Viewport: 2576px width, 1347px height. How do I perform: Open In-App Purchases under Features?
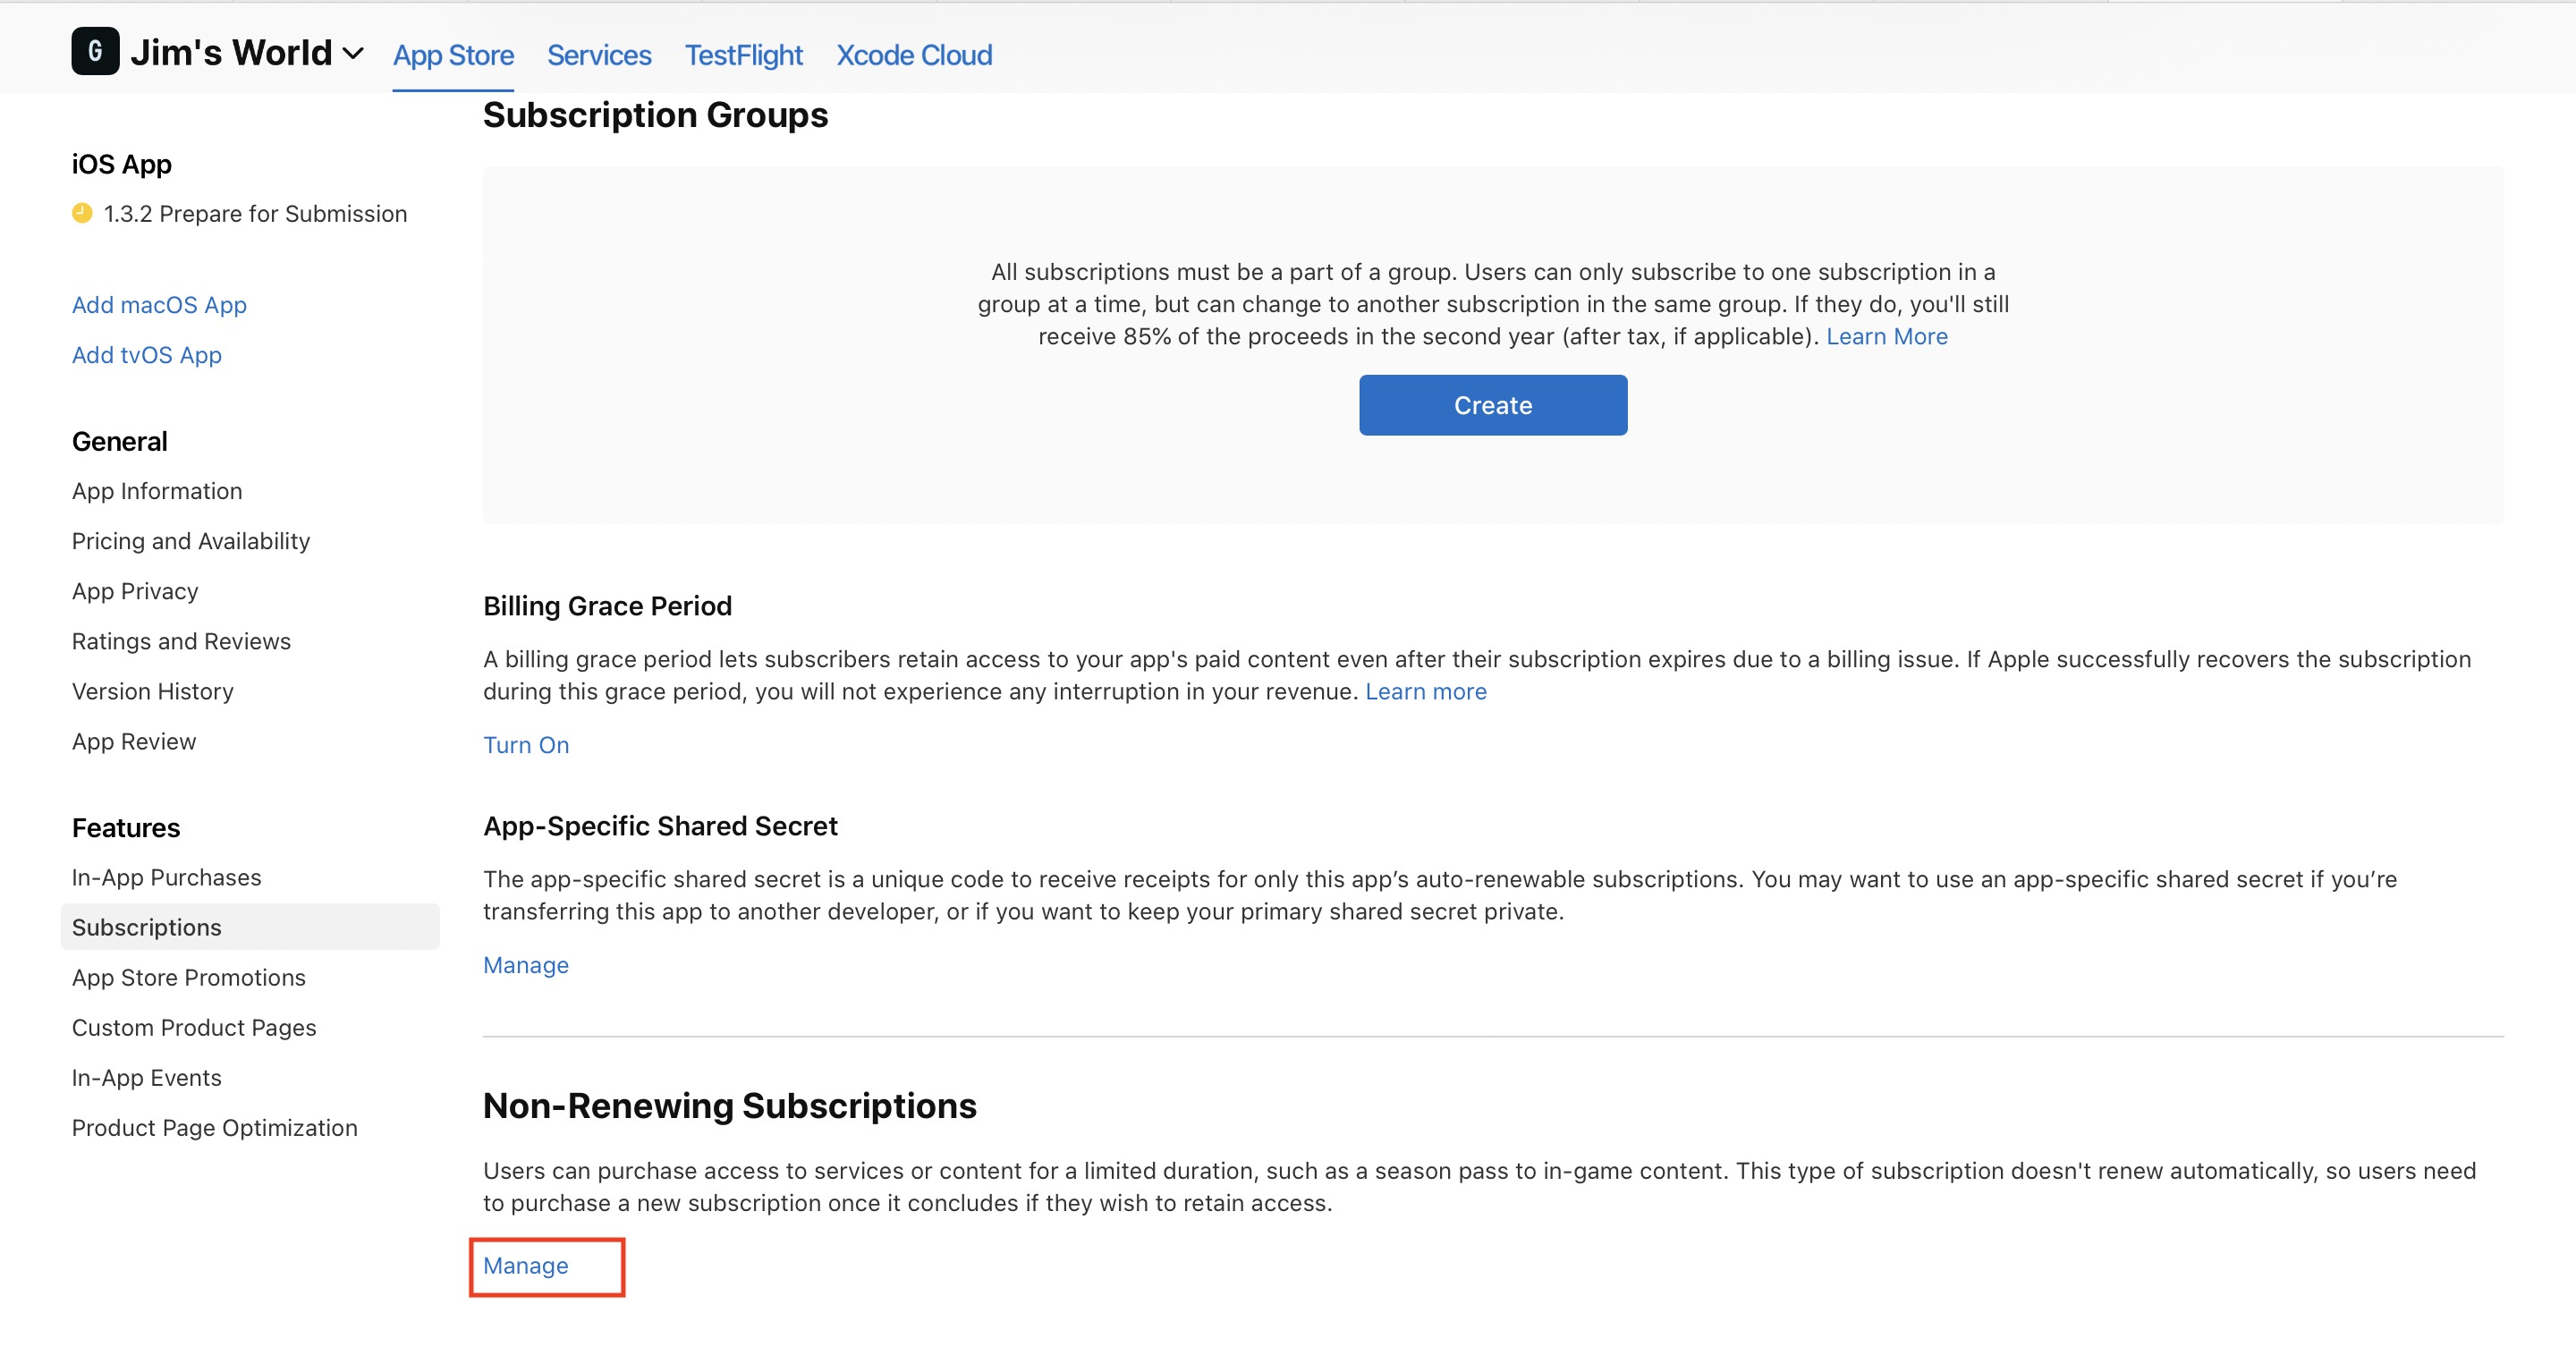pos(166,877)
